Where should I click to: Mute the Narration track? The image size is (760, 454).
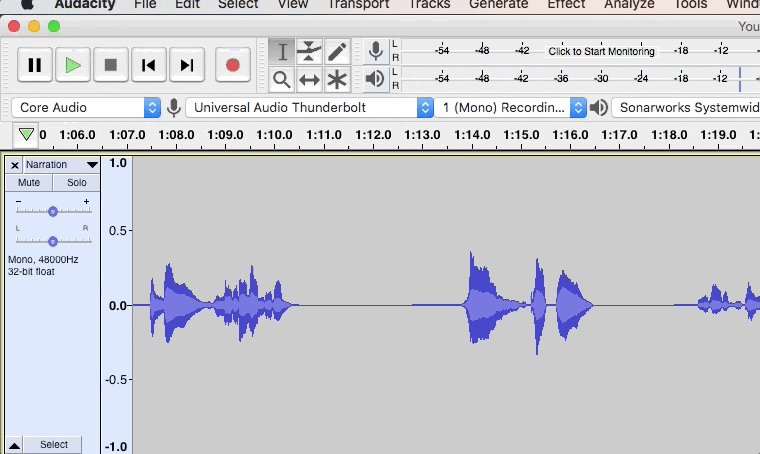click(x=29, y=183)
